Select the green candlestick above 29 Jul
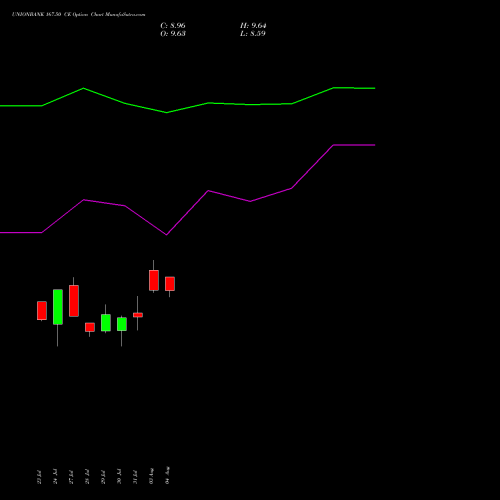 pyautogui.click(x=106, y=323)
